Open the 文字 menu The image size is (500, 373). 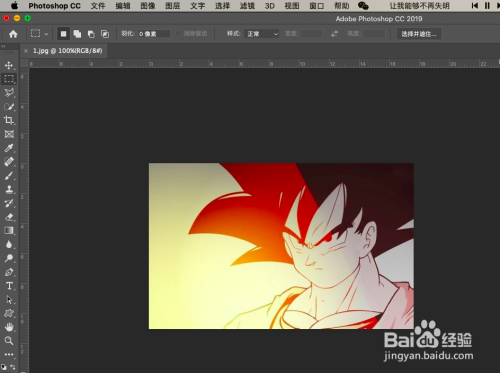click(198, 6)
